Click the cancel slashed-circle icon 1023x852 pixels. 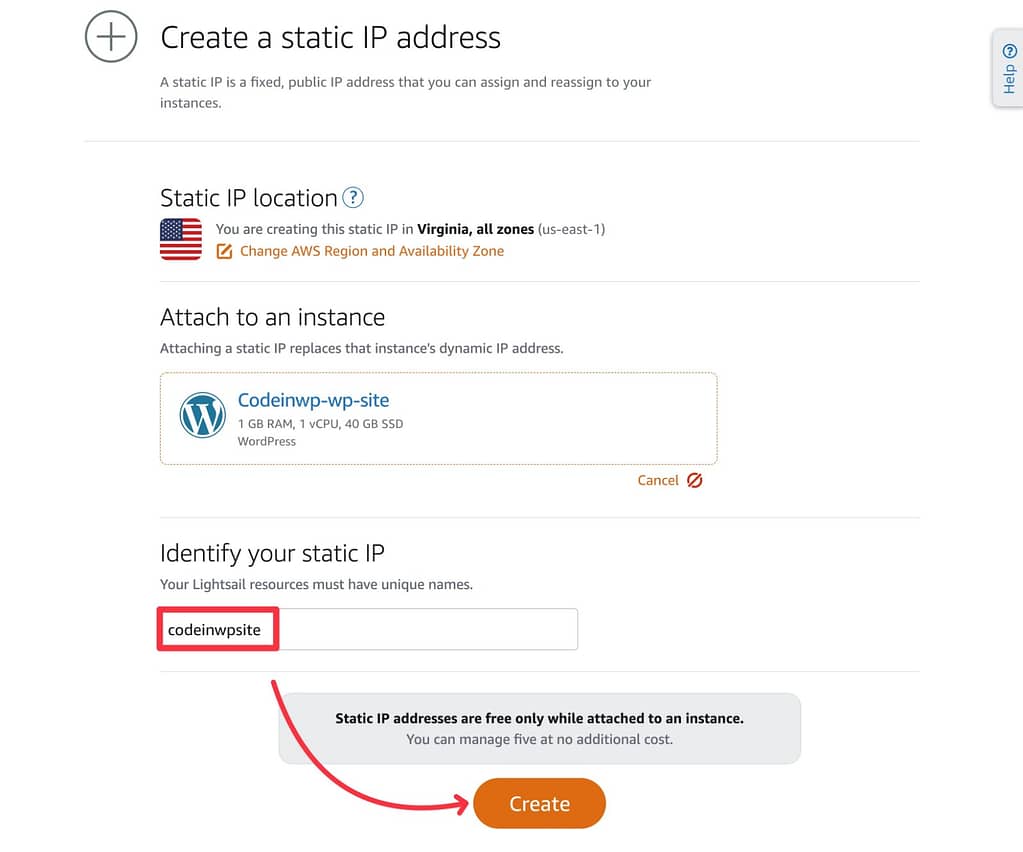pos(695,480)
